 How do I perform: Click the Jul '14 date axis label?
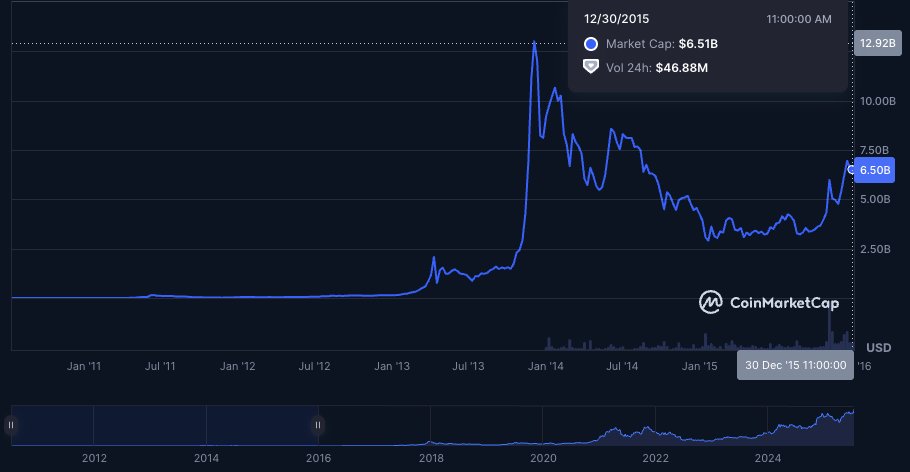tap(622, 366)
